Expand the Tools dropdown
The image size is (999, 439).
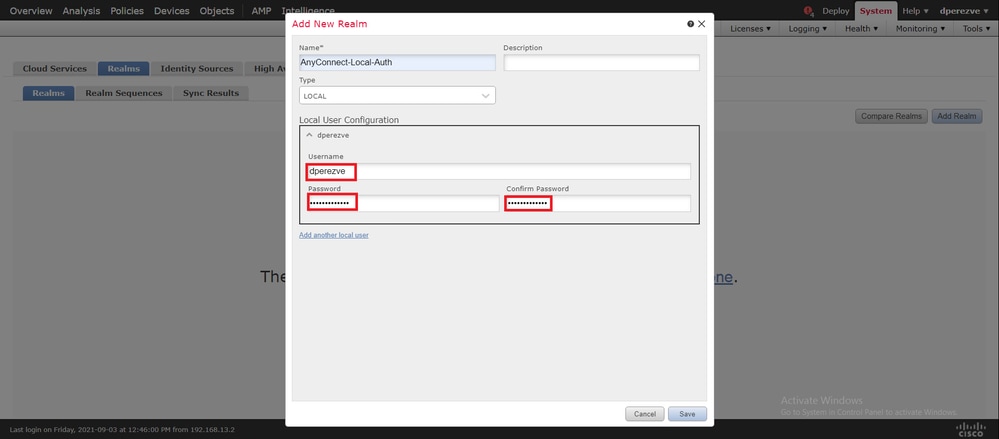[x=976, y=29]
